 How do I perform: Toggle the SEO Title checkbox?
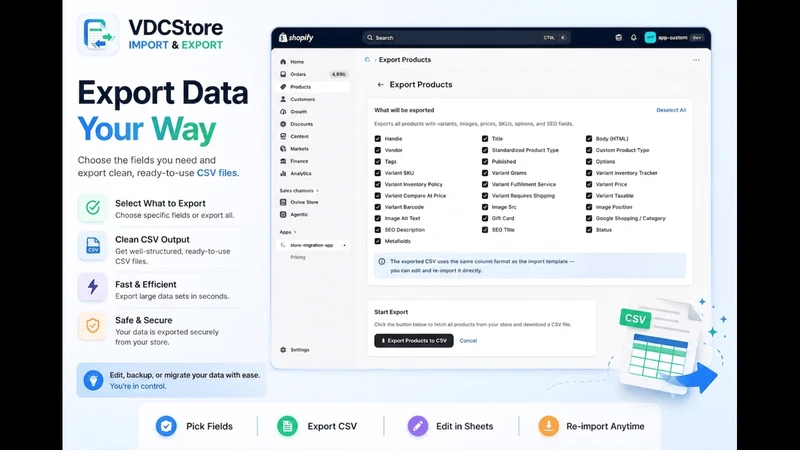[485, 230]
